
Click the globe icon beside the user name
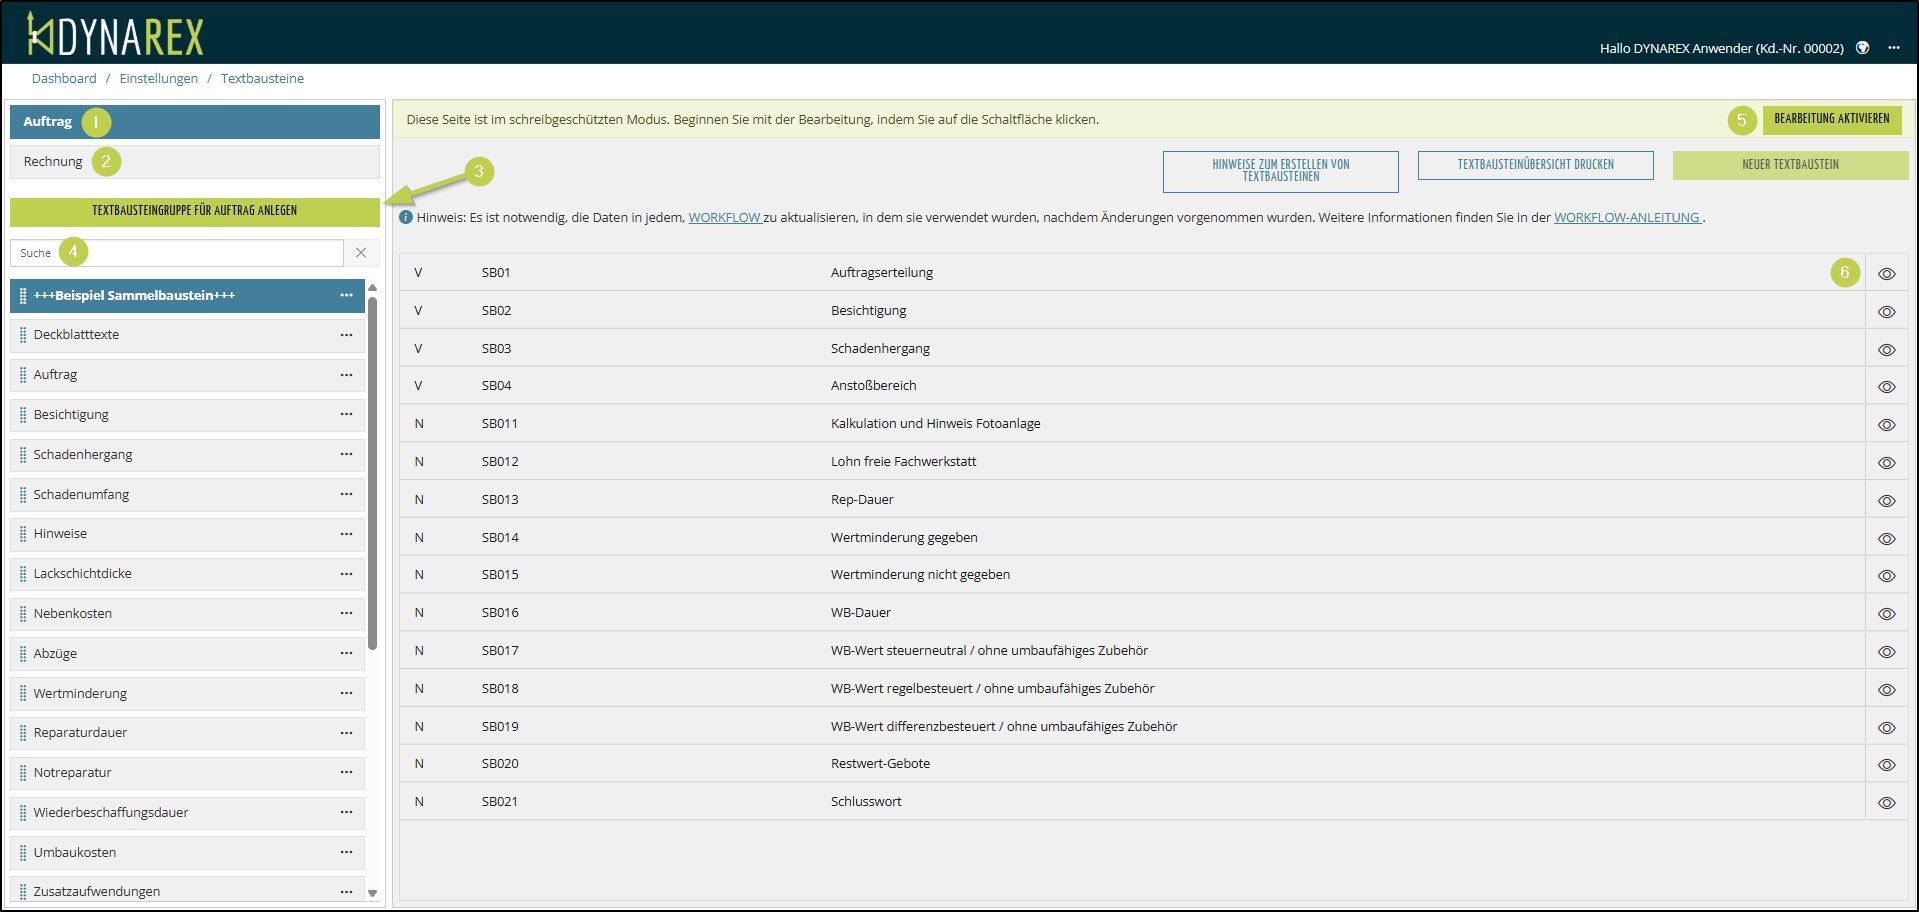coord(1862,48)
